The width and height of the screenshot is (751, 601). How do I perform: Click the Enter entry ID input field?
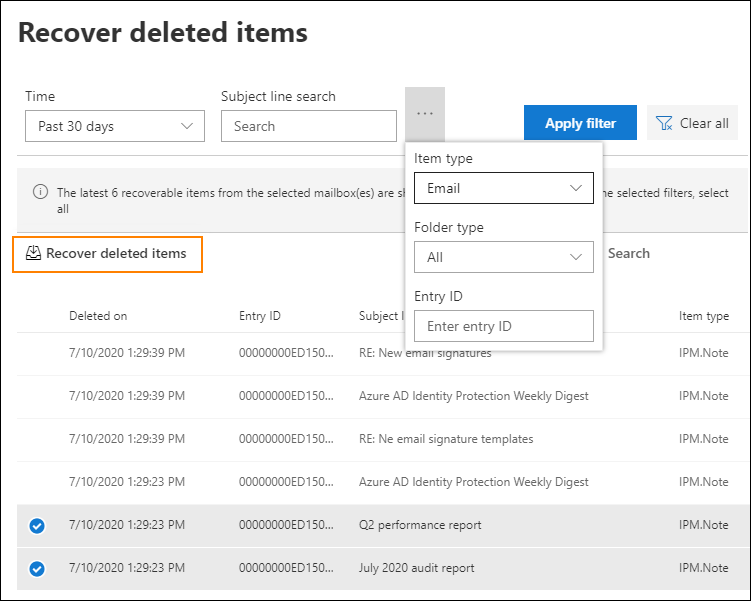coord(503,326)
